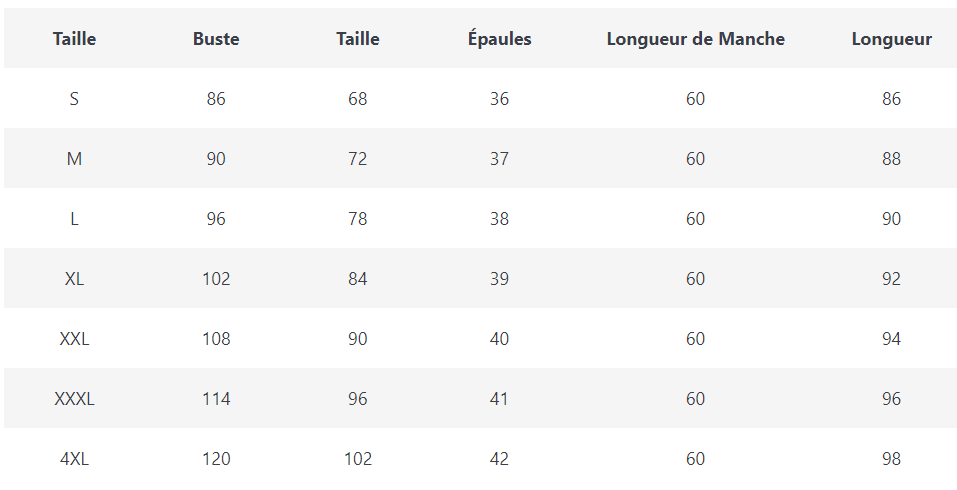Click the first Taille column header
957x490 pixels.
point(74,39)
